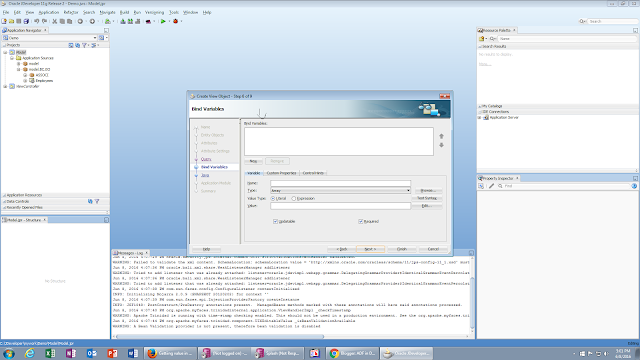Viewport: 640px width, 360px height.
Task: Click the New file toolbar icon
Action: [x=4, y=21]
